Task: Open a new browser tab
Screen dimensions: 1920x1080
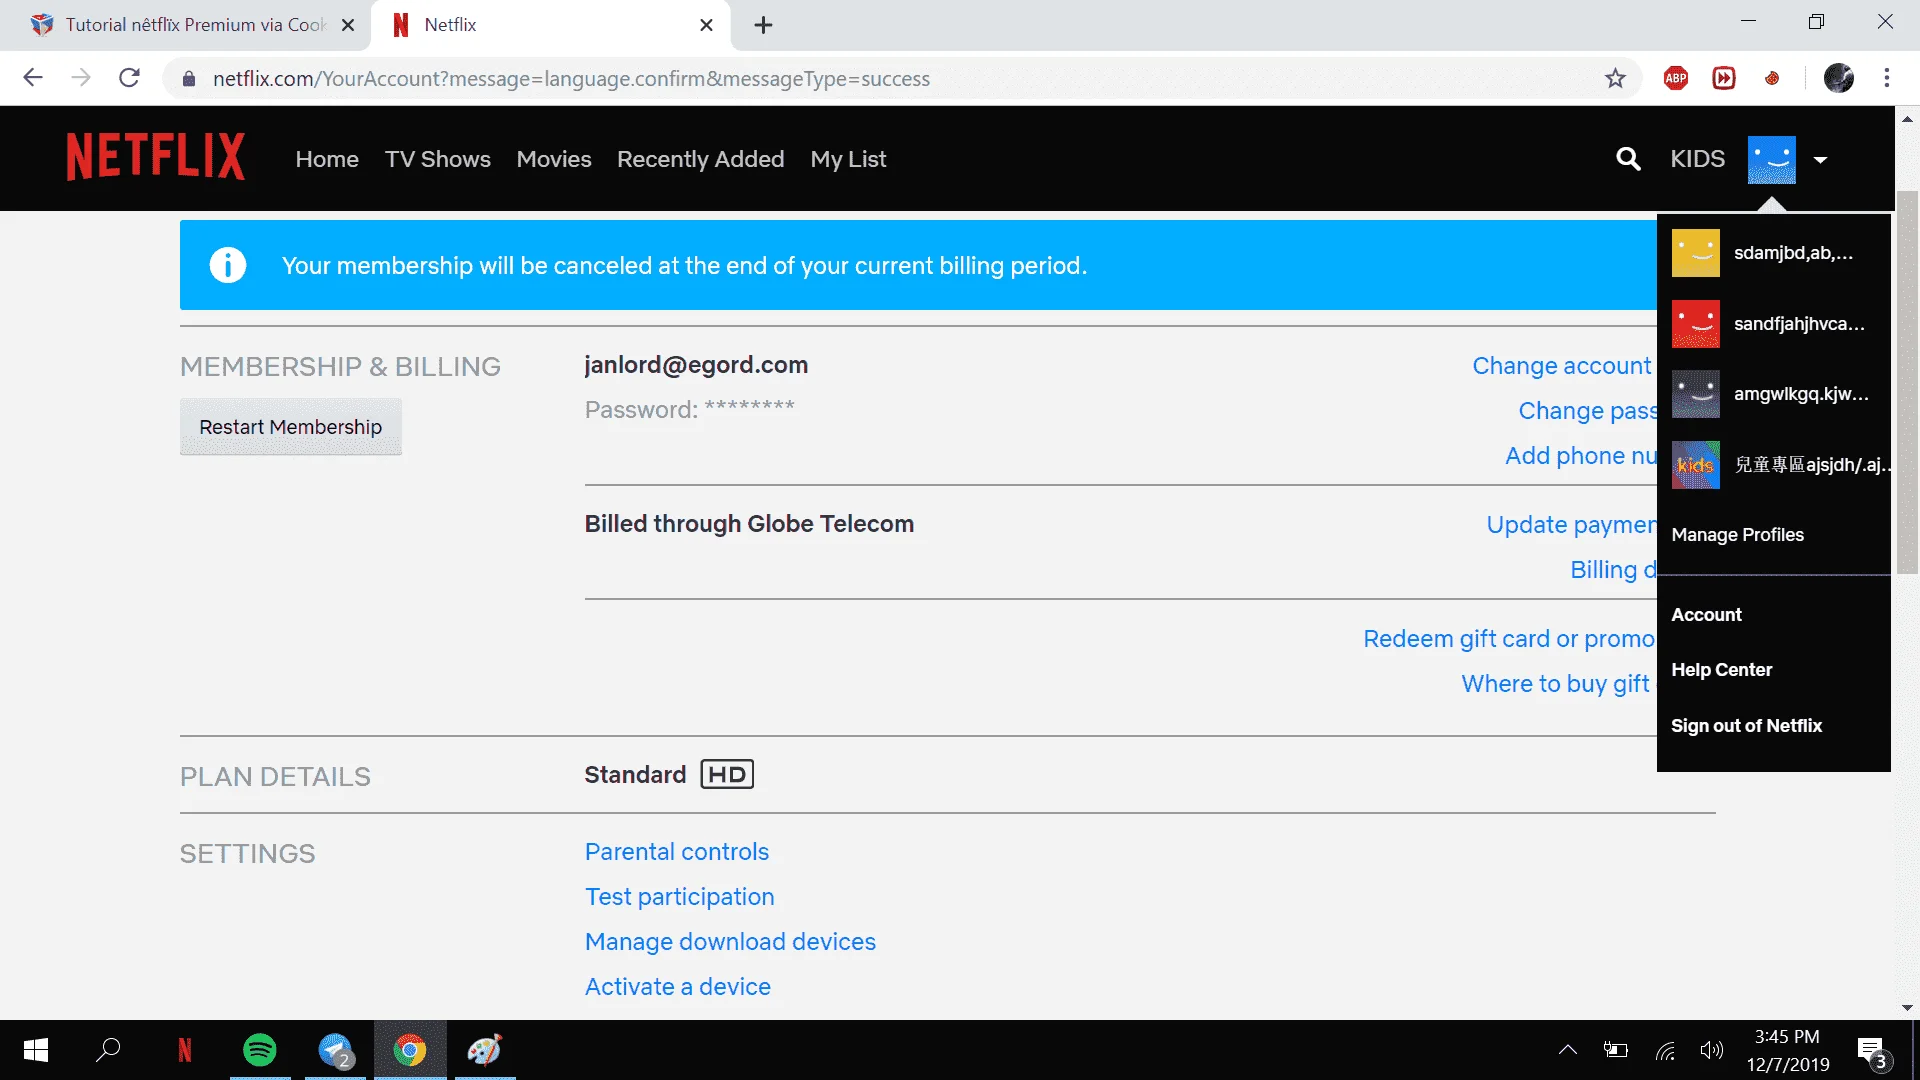Action: click(x=763, y=25)
